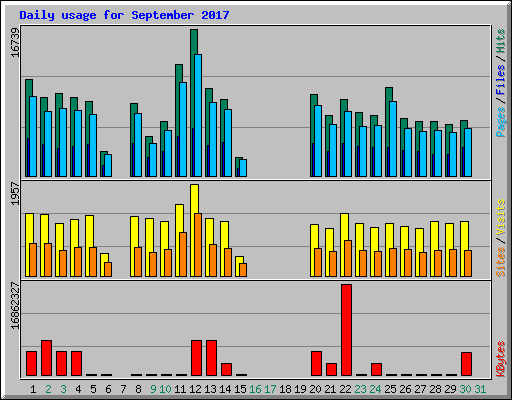Click the orange sites bar for day 11
Viewport: 512px width, 400px height.
183,254
